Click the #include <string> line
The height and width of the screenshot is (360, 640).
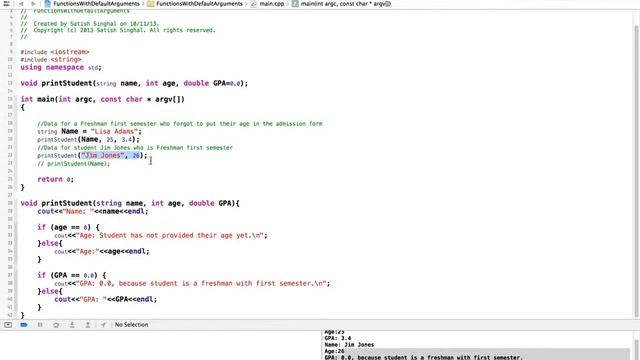(x=51, y=60)
